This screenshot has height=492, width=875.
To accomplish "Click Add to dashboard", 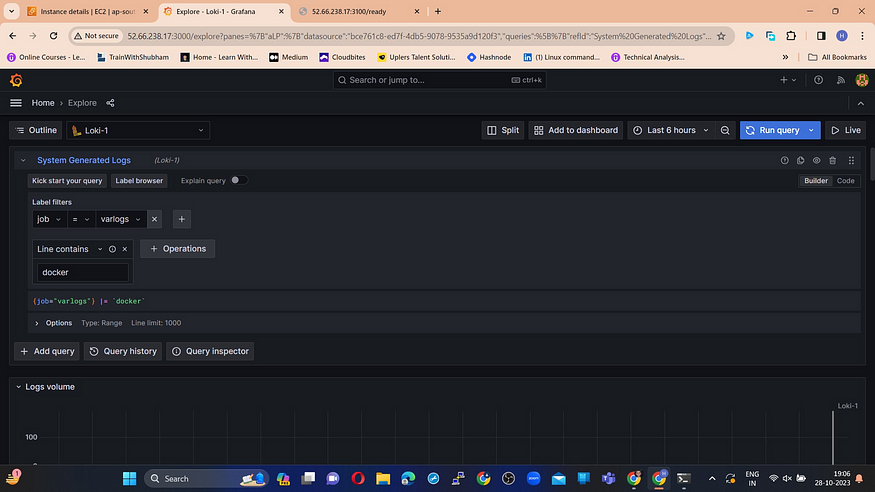I will (576, 130).
